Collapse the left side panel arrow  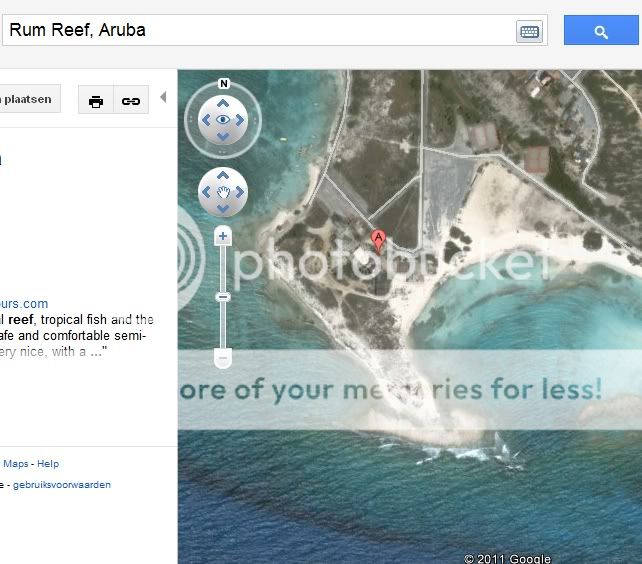coord(164,98)
